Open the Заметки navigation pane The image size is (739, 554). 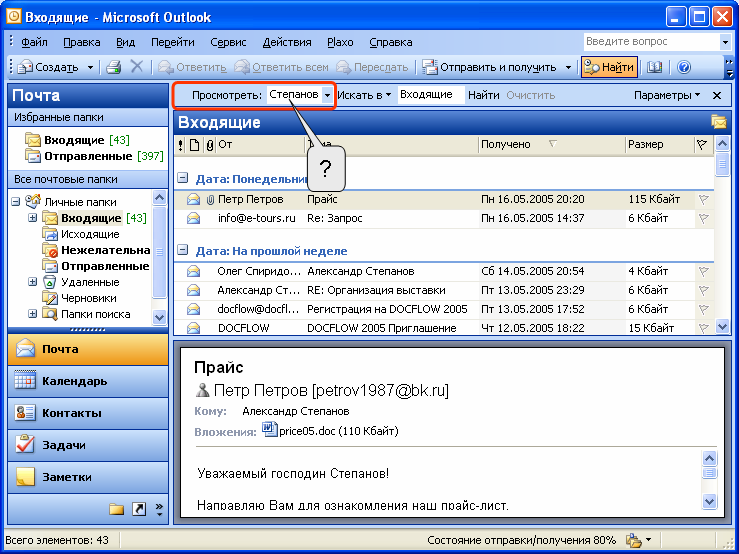(88, 477)
